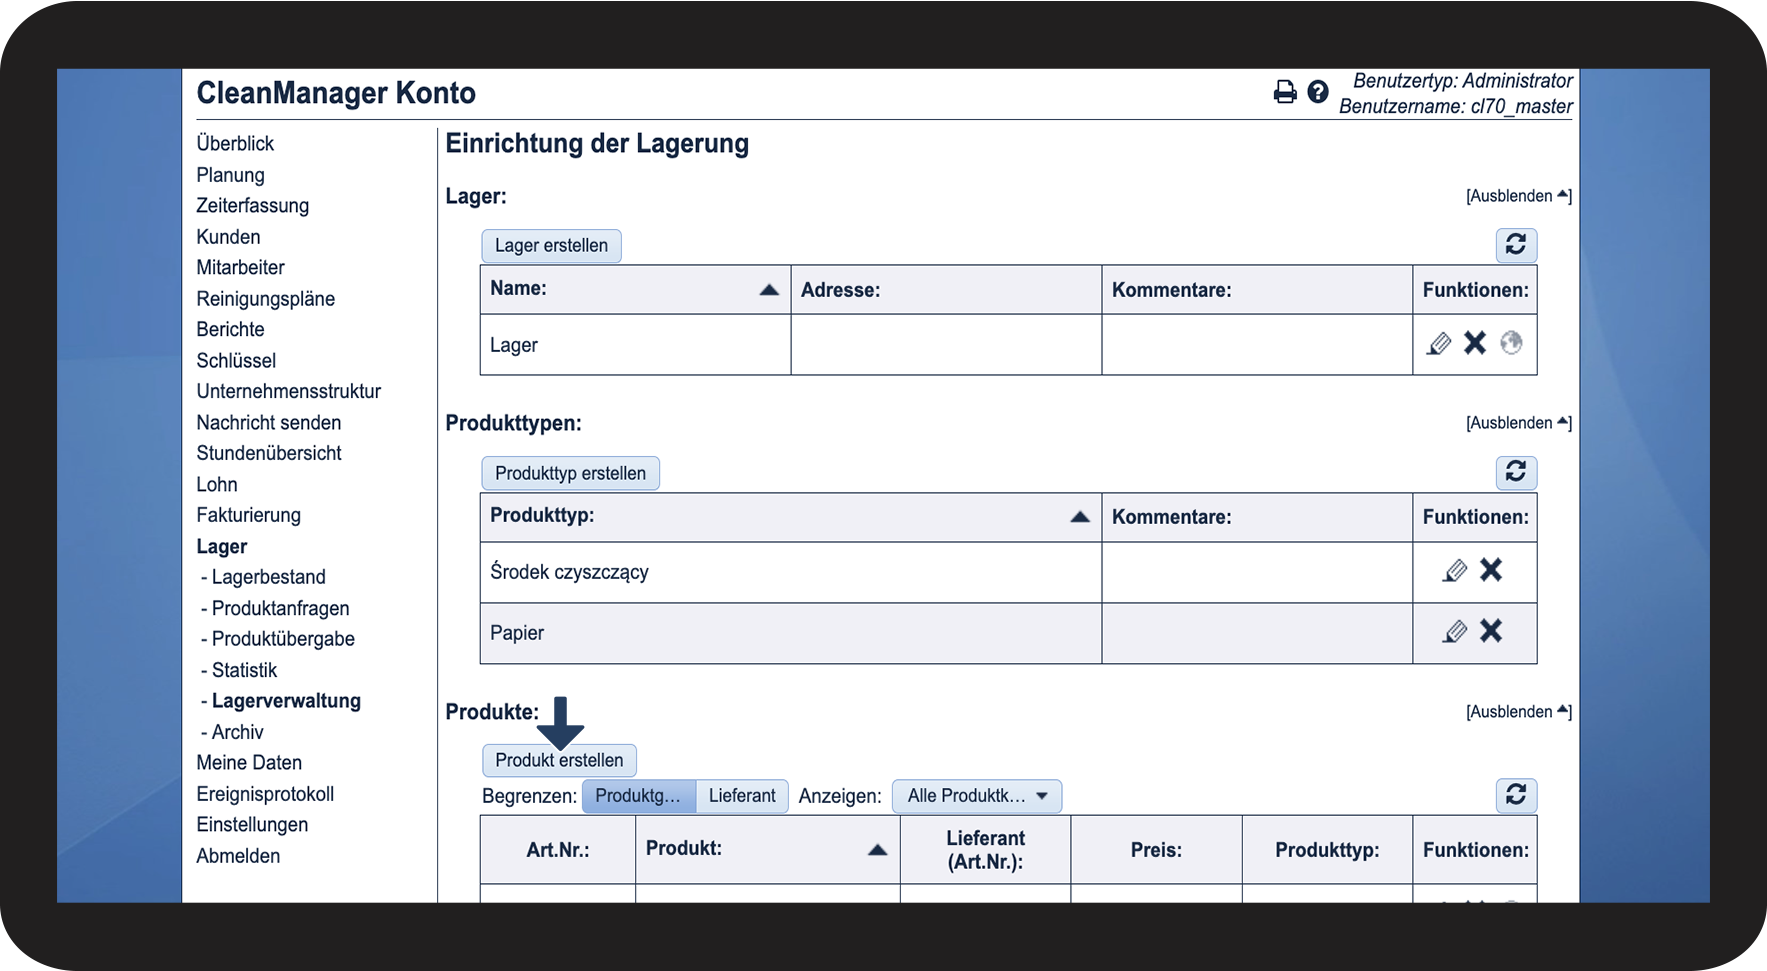Viewport: 1767px width, 971px height.
Task: Hide the Produkttypen section
Action: (1518, 423)
